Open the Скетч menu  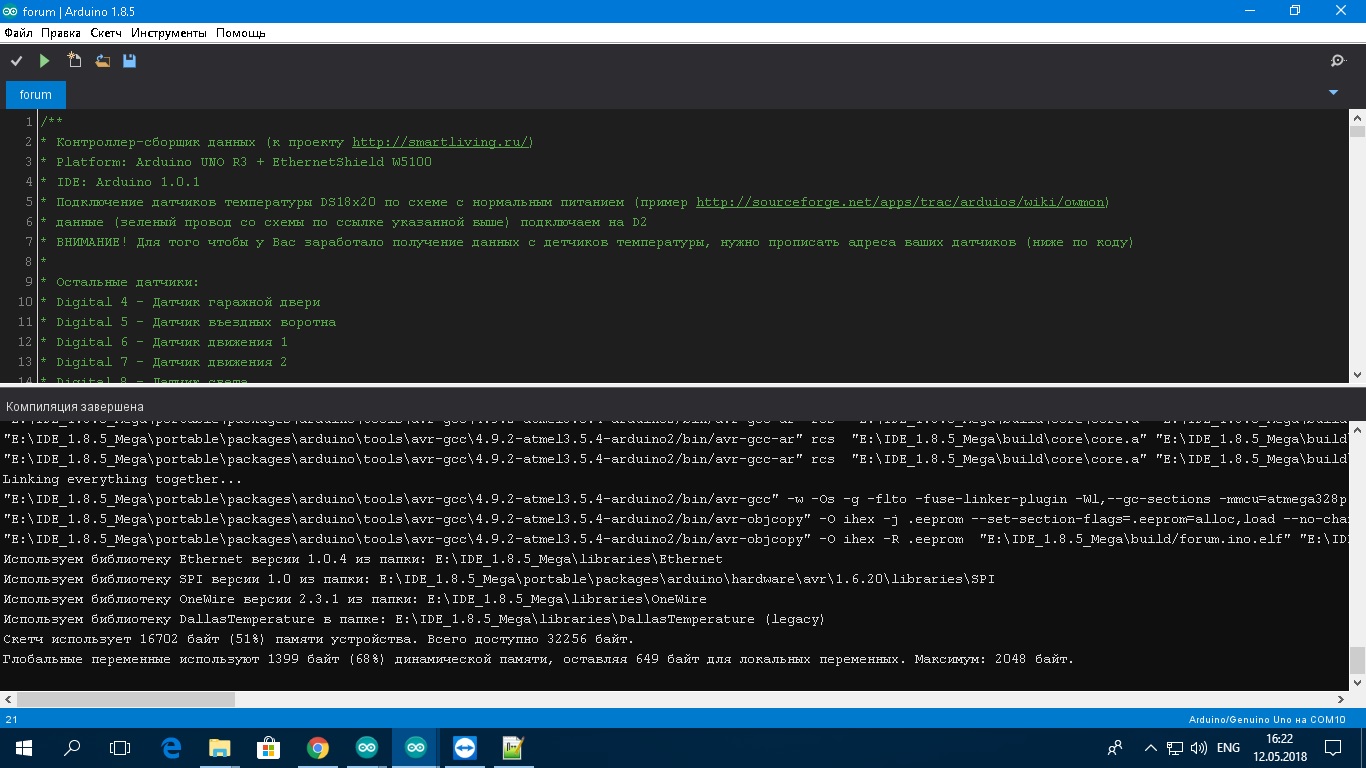pos(106,33)
